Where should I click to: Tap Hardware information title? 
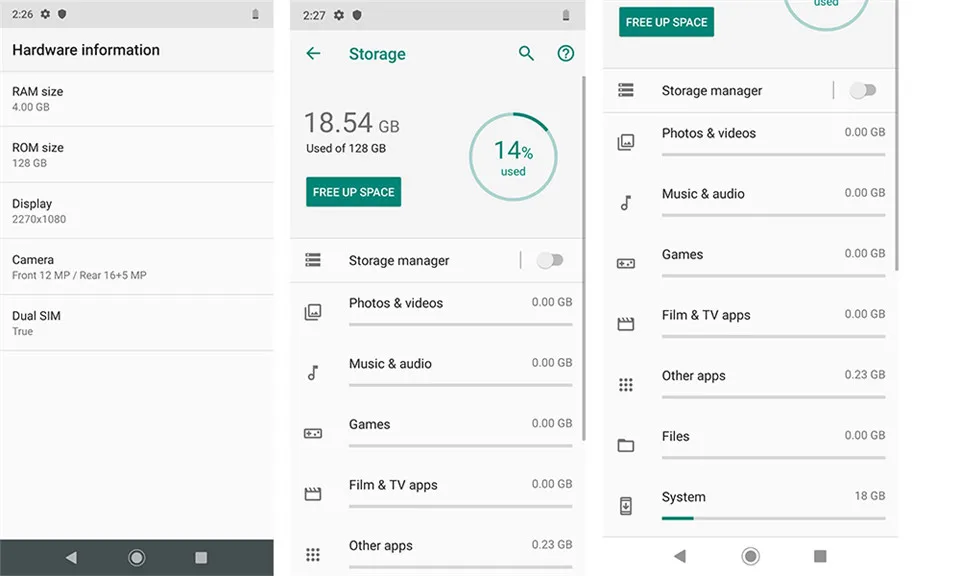(x=86, y=50)
